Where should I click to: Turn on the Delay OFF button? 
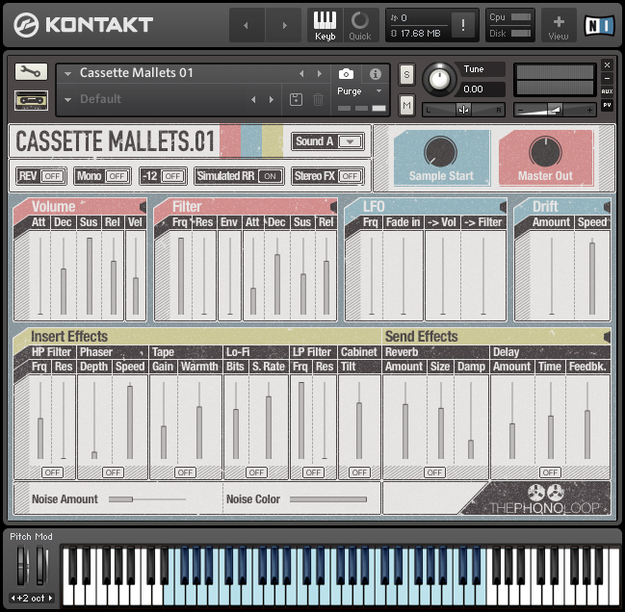550,472
